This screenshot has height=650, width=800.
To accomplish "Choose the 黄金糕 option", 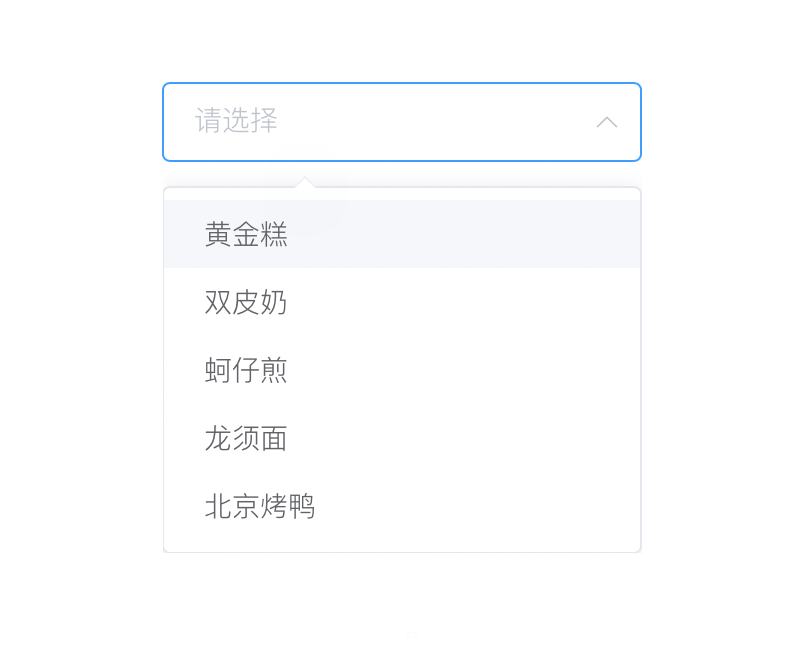I will click(x=246, y=234).
